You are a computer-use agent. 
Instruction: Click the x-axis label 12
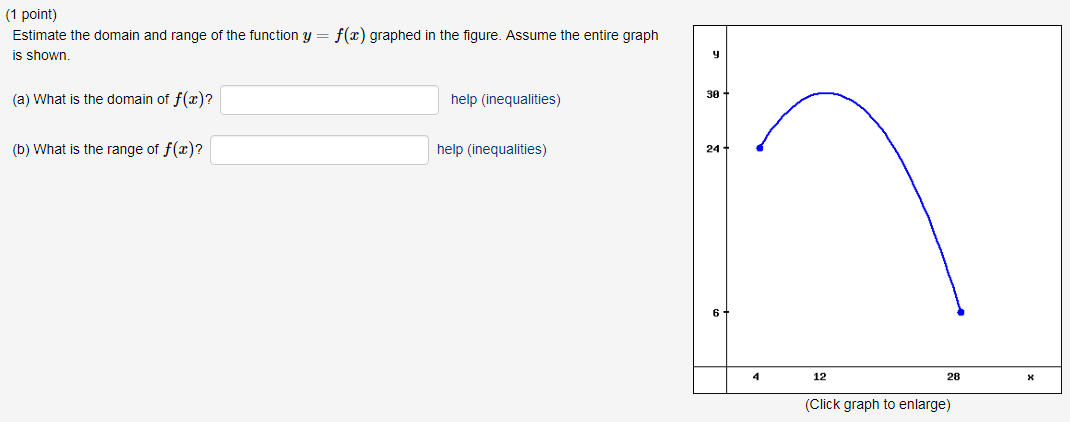[820, 376]
